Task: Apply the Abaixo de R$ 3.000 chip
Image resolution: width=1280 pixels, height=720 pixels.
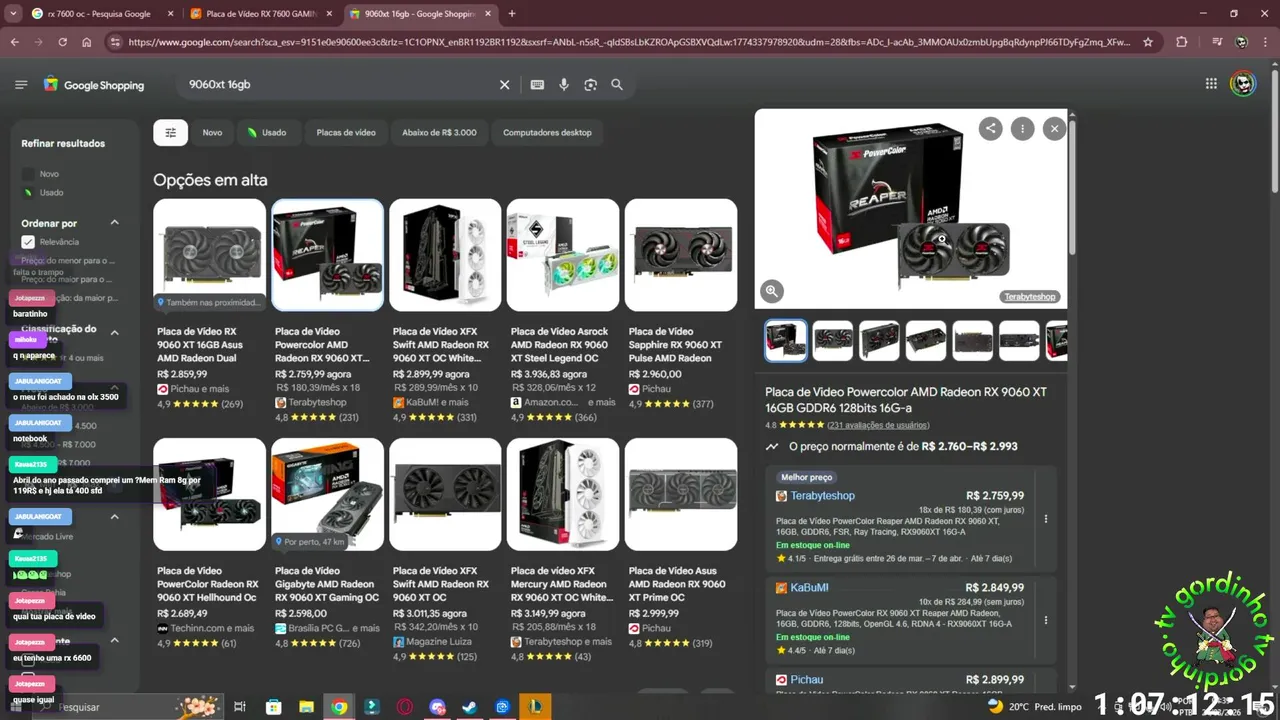Action: coord(439,132)
